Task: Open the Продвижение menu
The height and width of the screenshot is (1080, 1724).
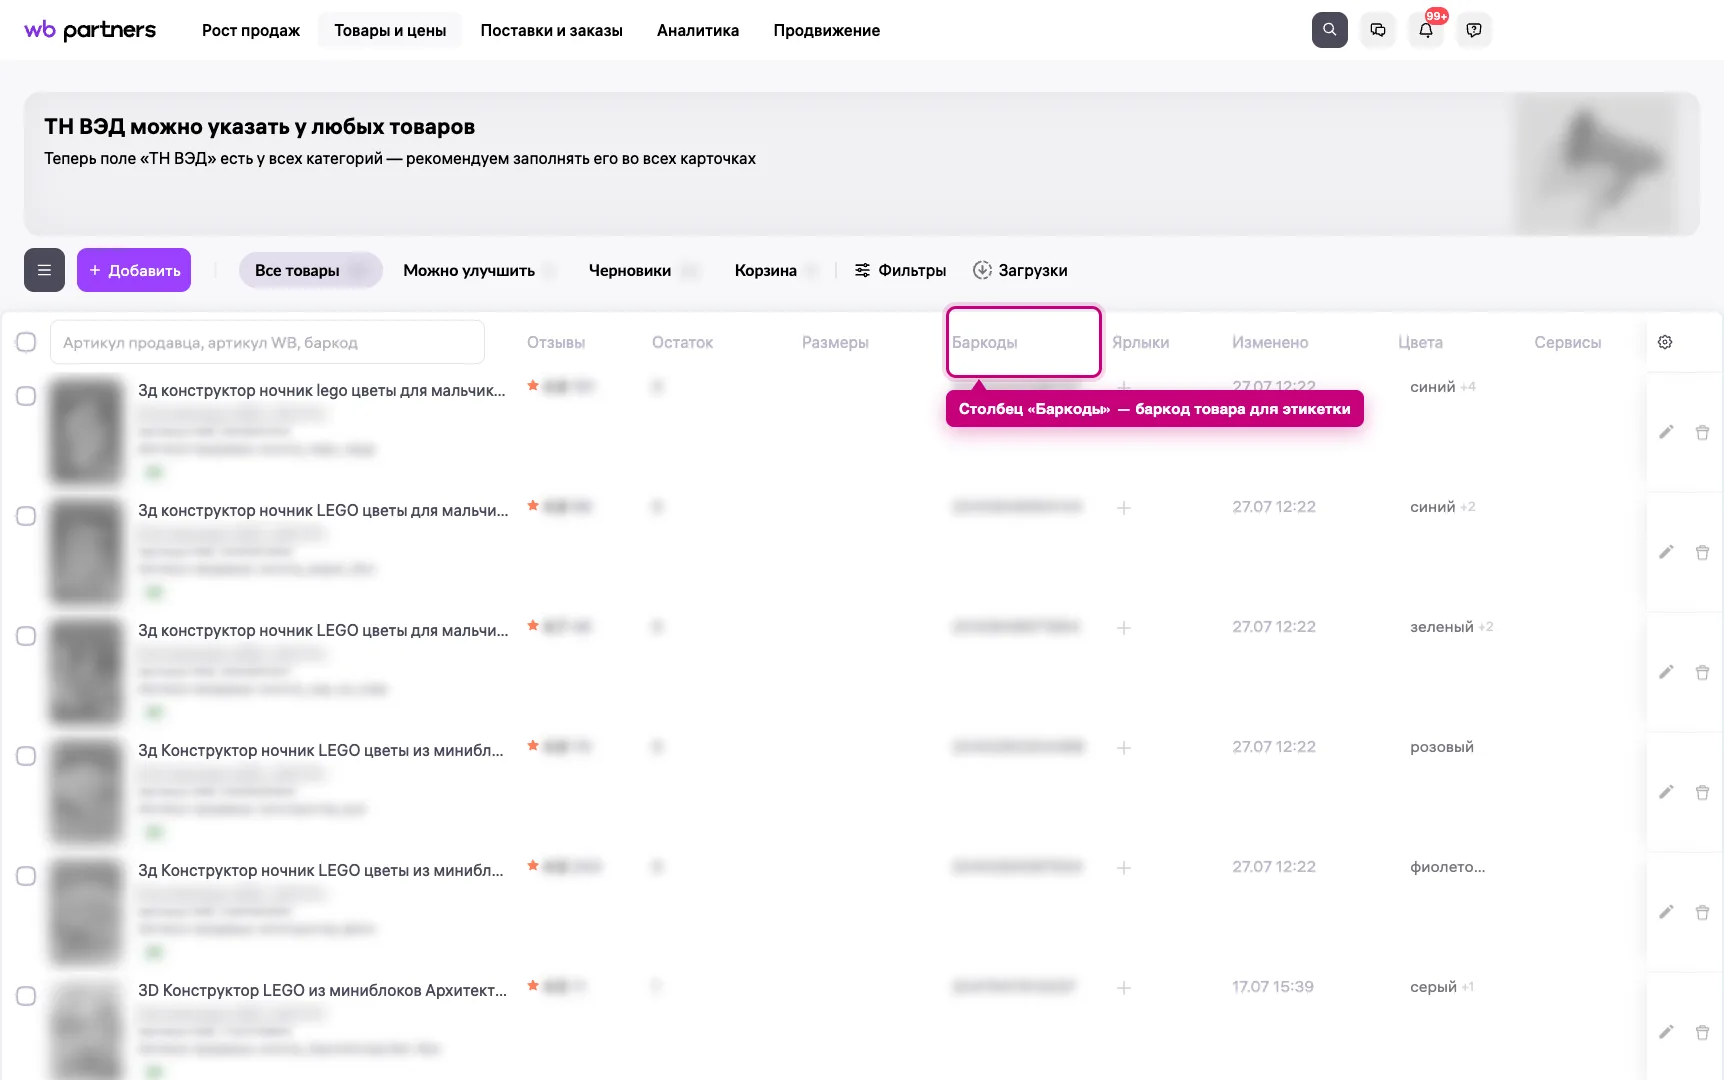Action: [x=827, y=30]
